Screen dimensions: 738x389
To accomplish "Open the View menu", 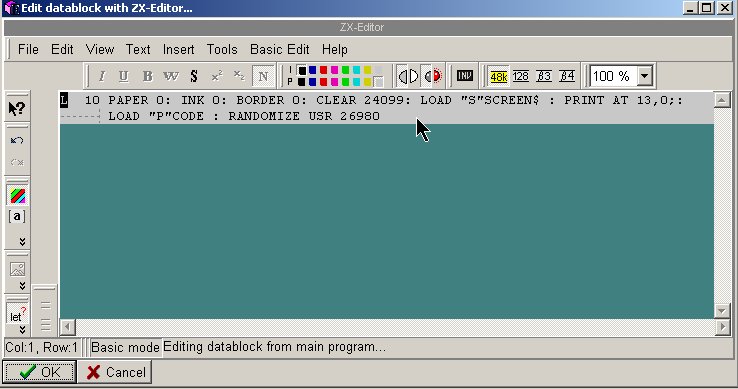I will click(x=100, y=49).
